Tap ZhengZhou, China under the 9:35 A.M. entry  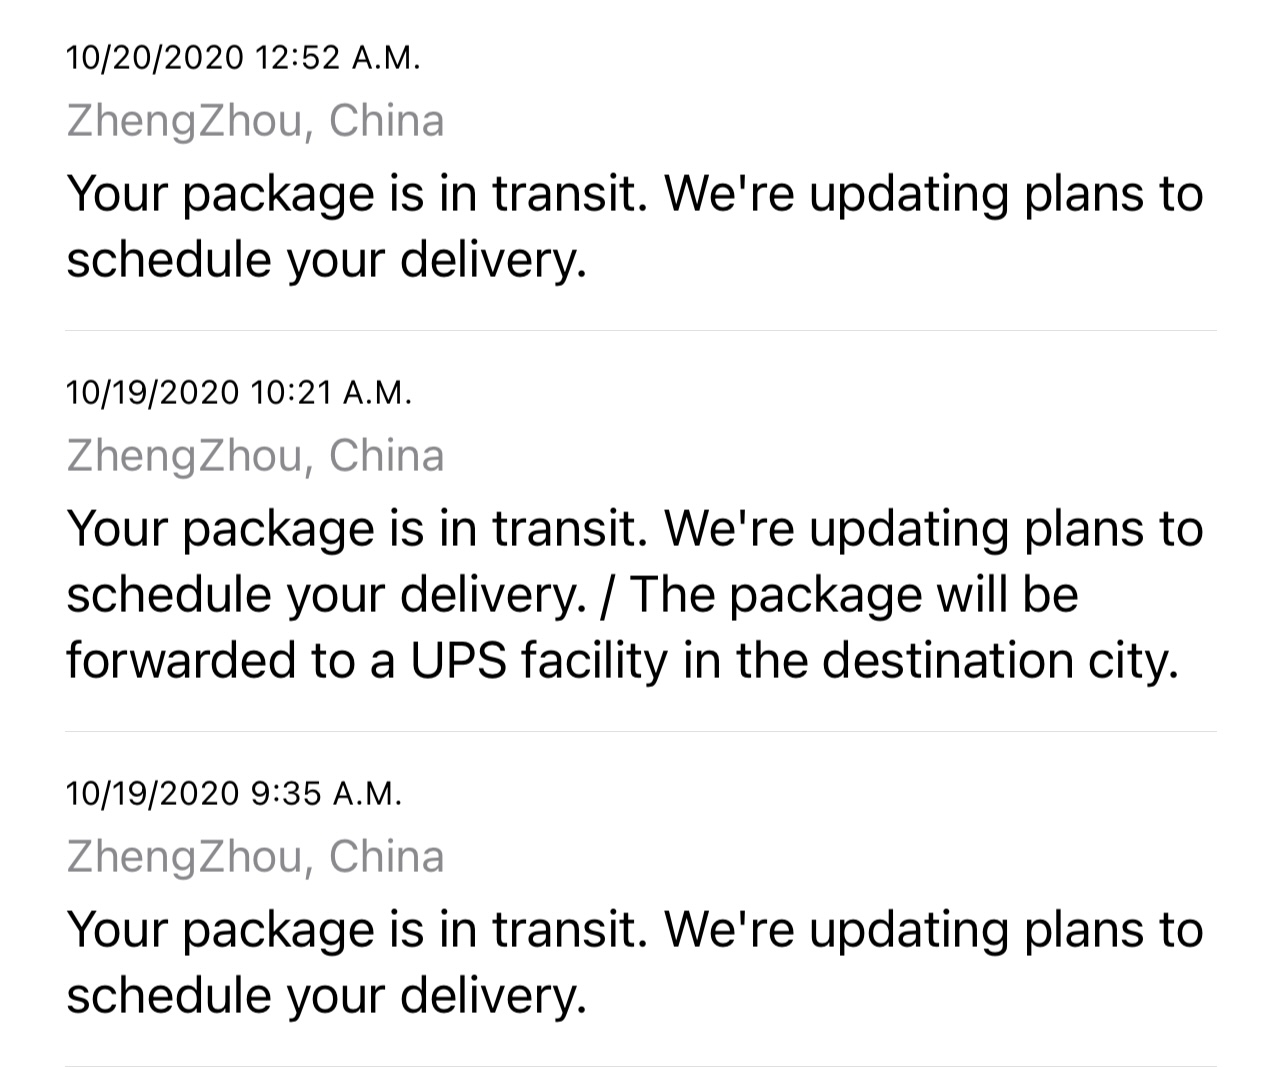255,857
